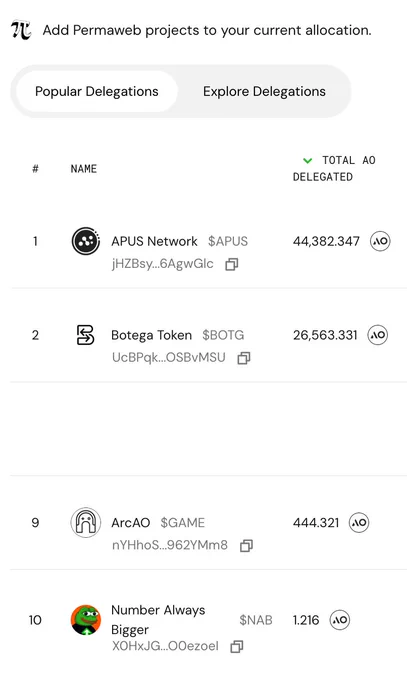Click the AO token icon beside 444.321
The width and height of the screenshot is (407, 680).
[359, 522]
